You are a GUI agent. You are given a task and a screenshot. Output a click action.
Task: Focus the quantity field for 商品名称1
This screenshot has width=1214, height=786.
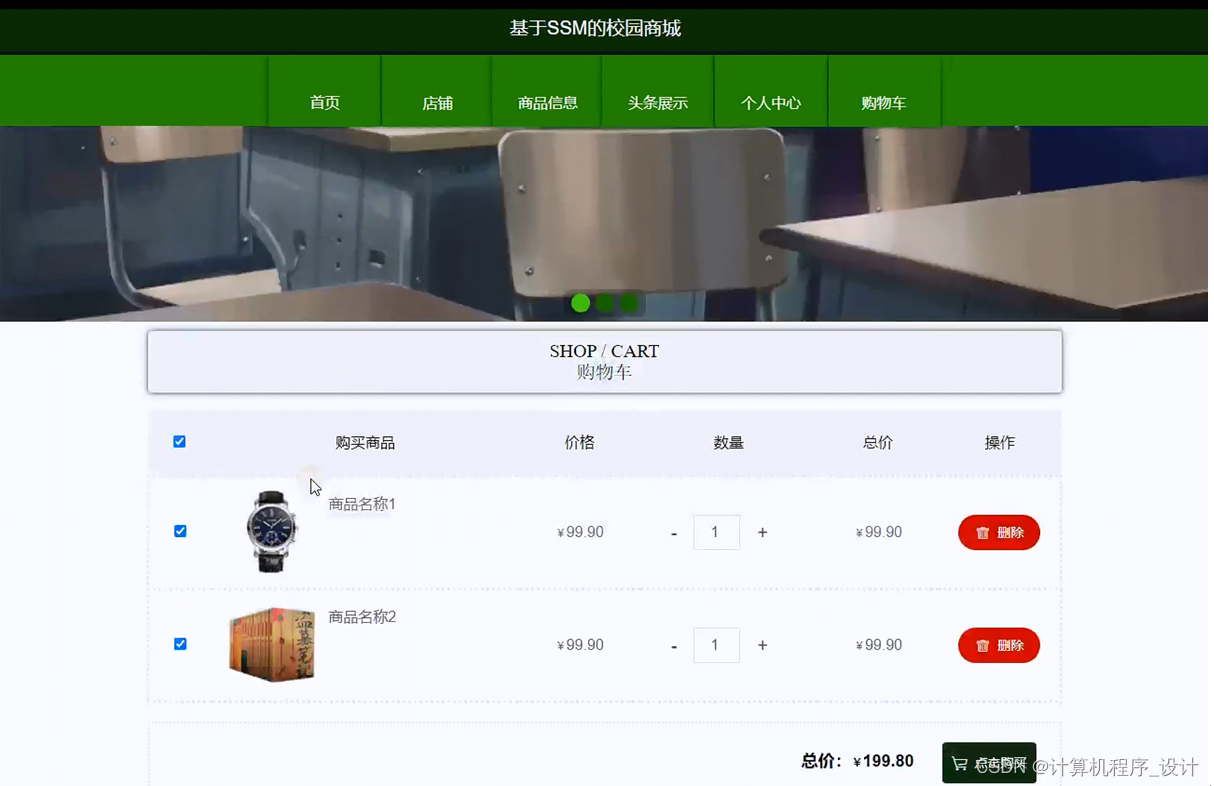pos(716,532)
